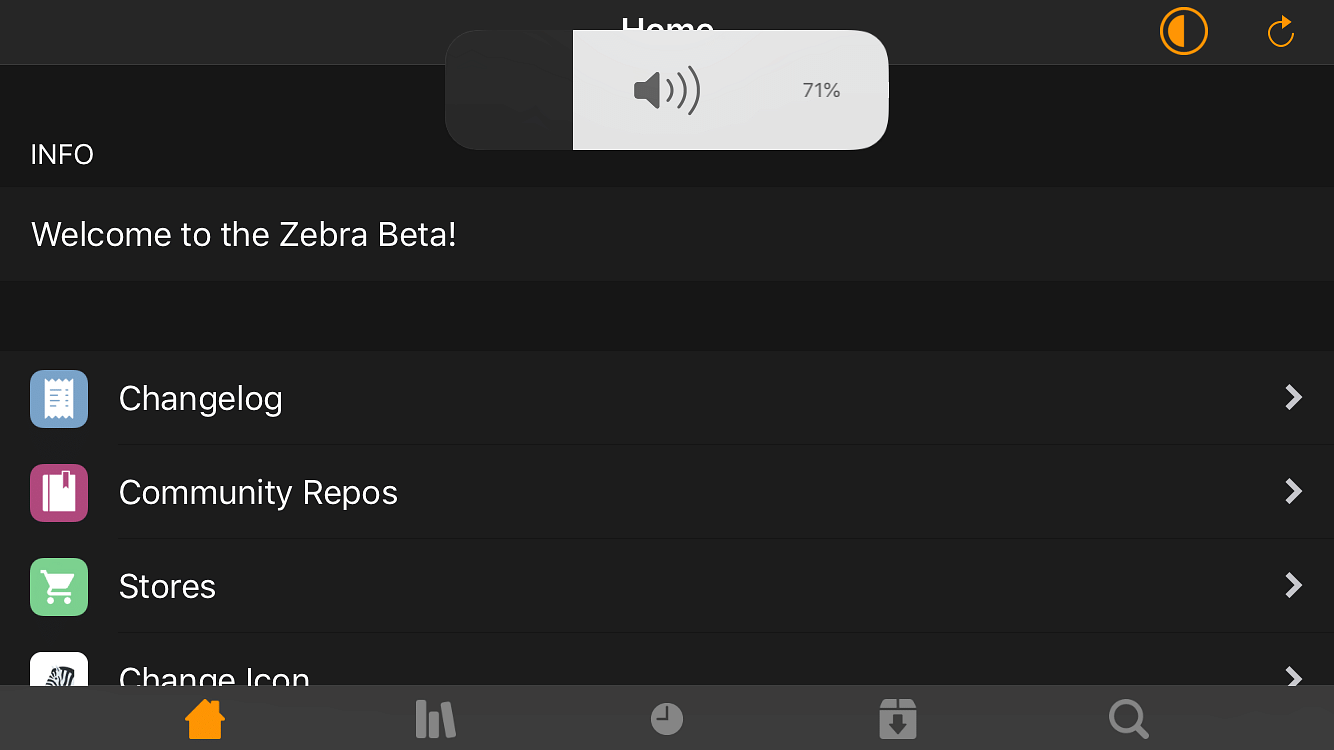
Task: Tap the Community Repos book icon
Action: tap(59, 493)
